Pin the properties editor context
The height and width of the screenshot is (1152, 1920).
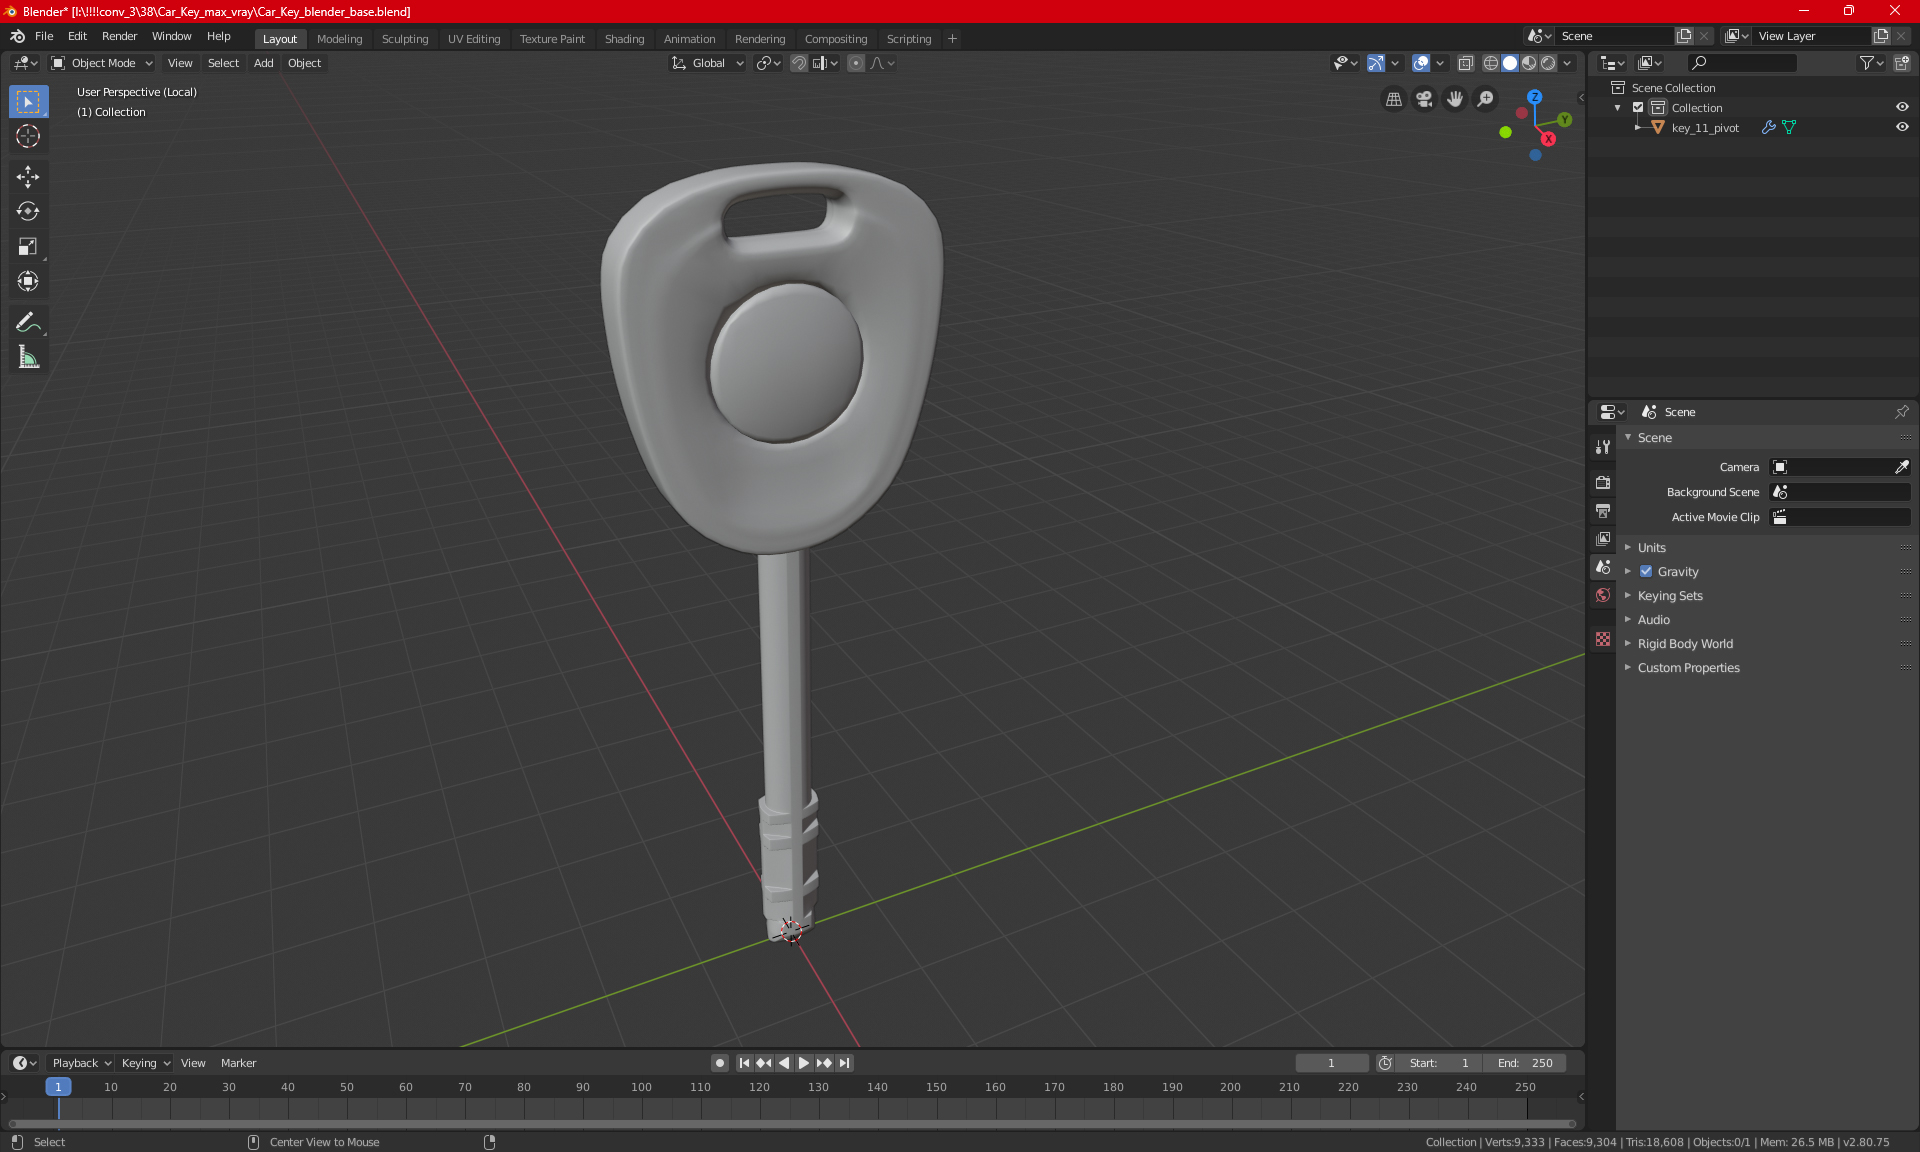click(1901, 412)
